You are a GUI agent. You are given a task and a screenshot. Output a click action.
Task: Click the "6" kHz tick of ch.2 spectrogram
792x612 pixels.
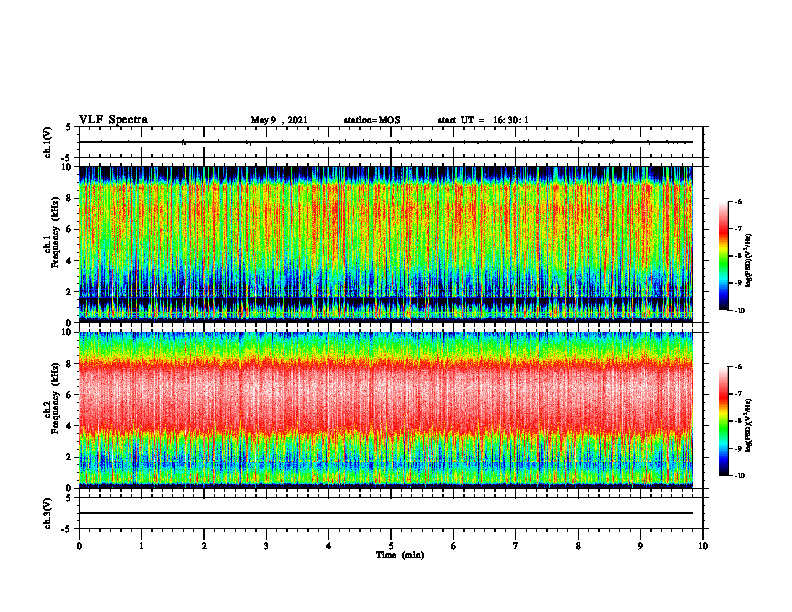pos(69,395)
